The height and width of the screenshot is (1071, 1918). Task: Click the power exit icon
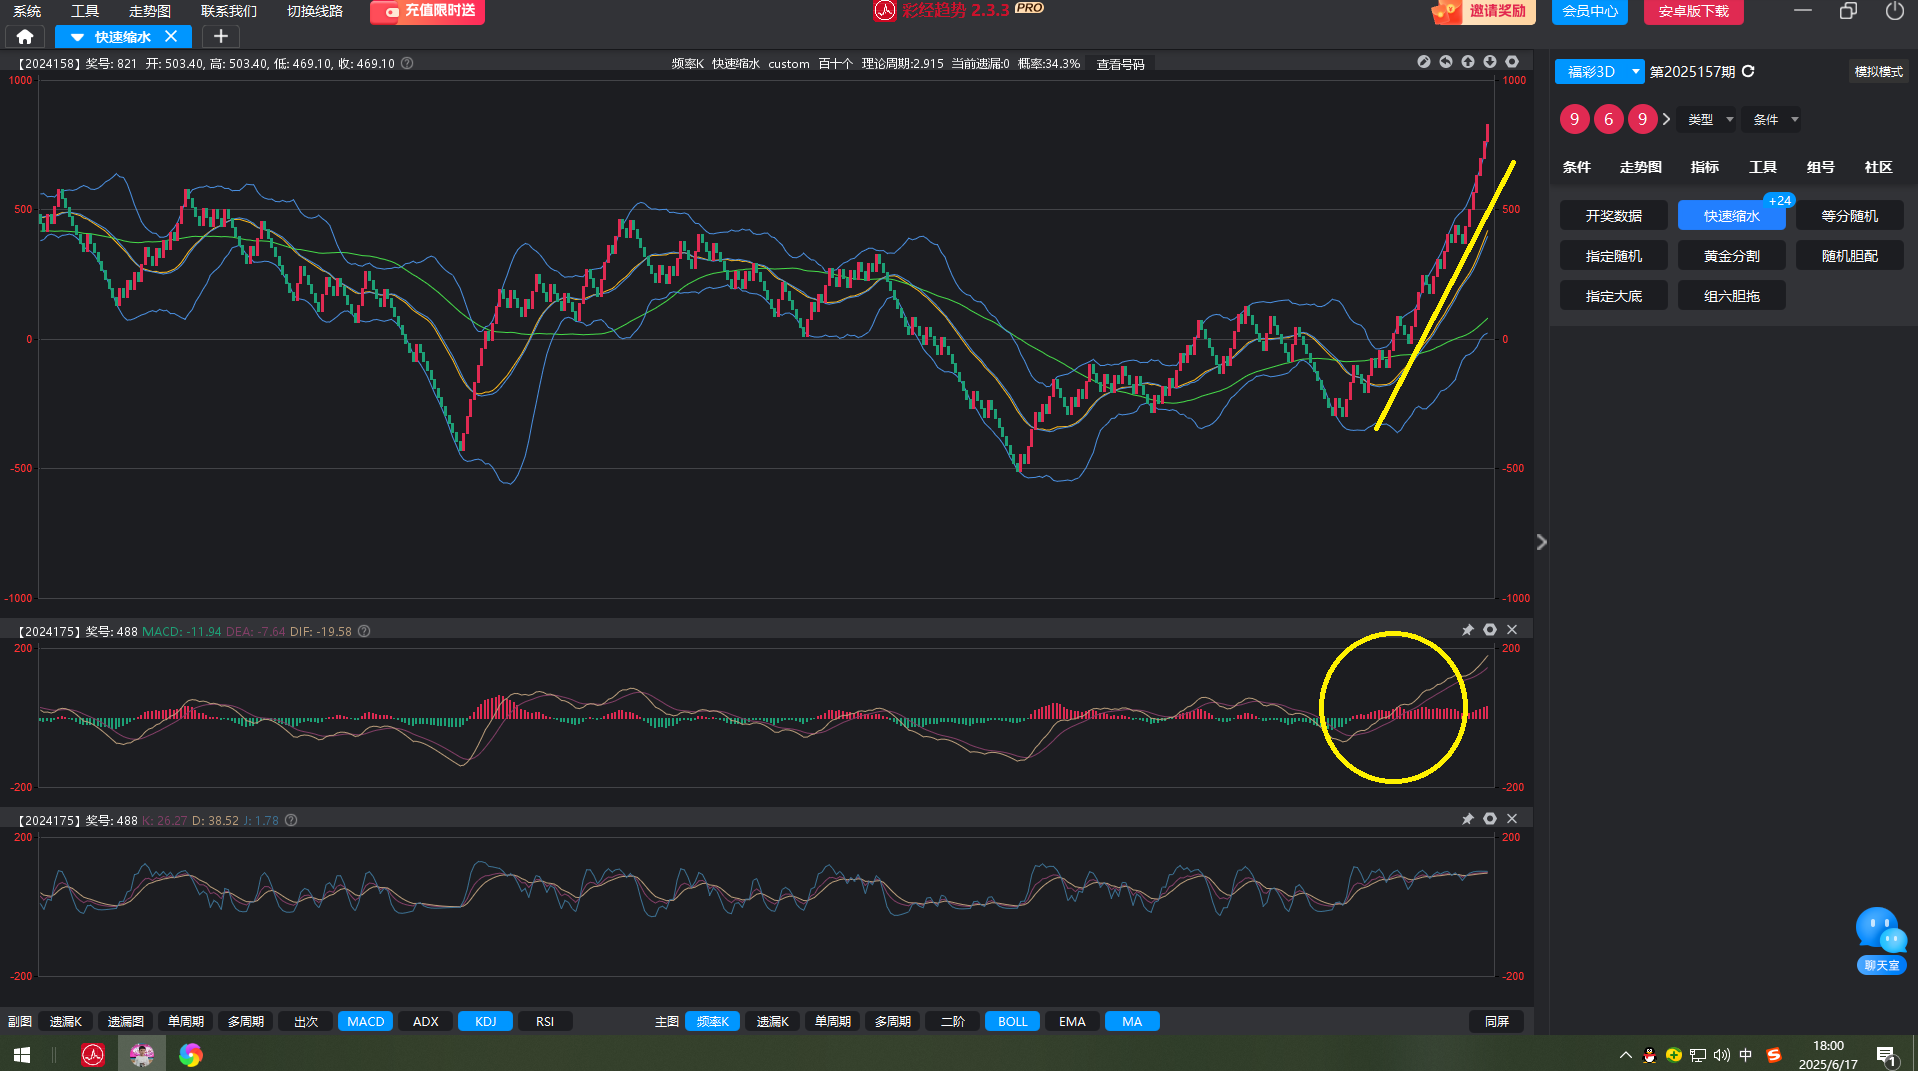[1894, 11]
